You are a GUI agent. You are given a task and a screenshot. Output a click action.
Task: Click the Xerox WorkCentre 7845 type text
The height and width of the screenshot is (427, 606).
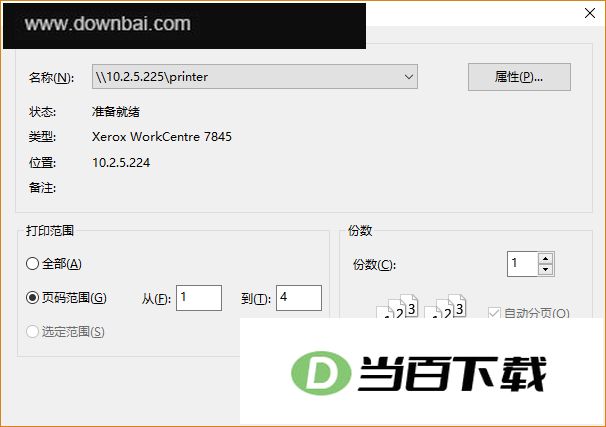pos(162,136)
